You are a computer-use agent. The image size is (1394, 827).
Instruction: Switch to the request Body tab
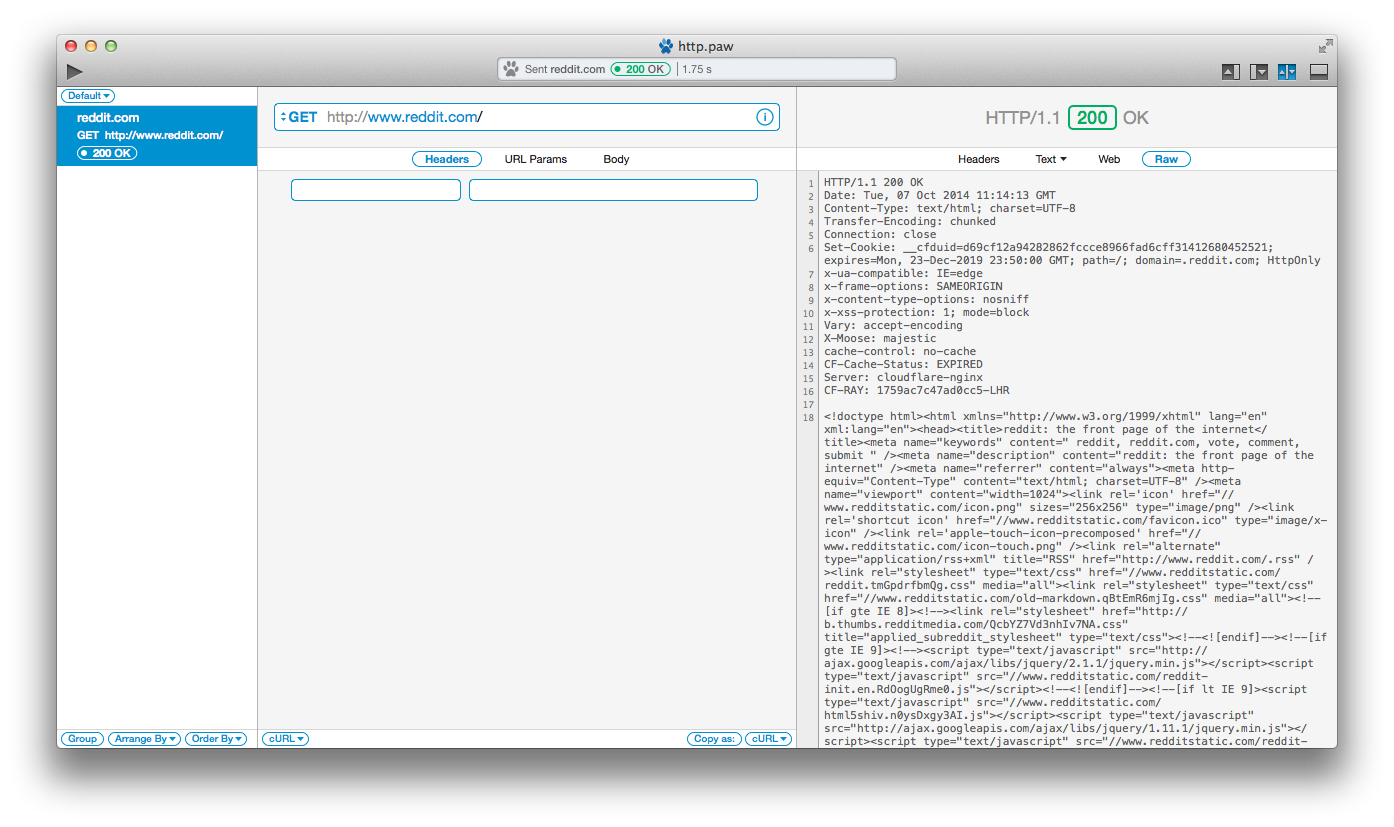(x=616, y=159)
